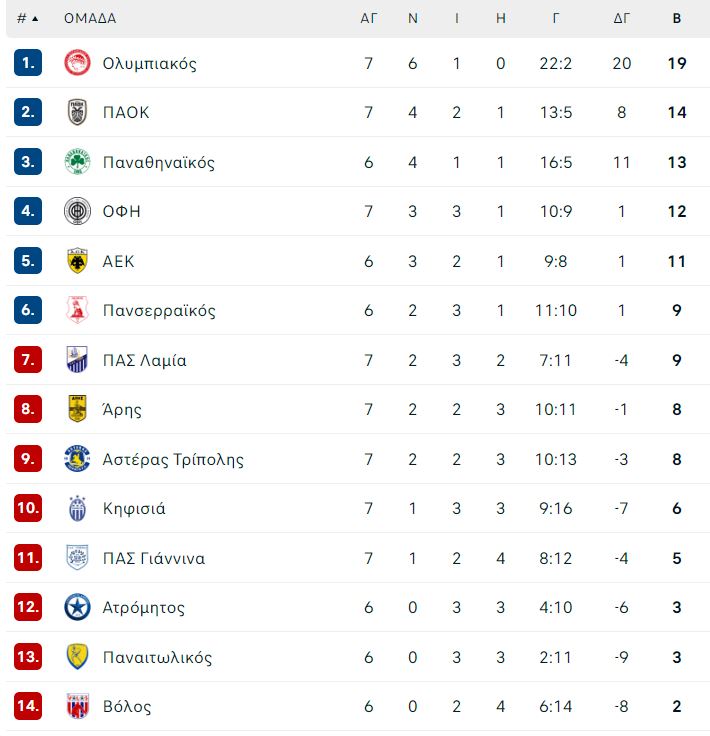Click the ΟΦΗ round emblem
This screenshot has width=710, height=736.
coord(77,211)
